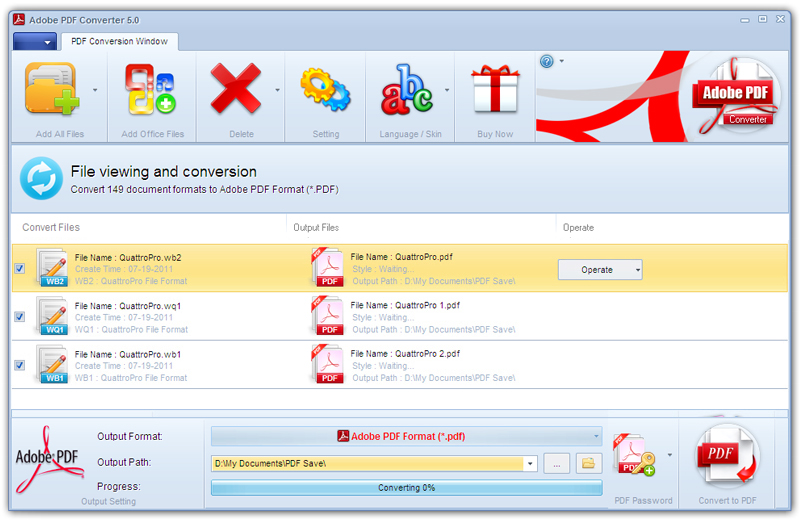Click the red X Delete icon
Screen dimensions: 800x521
(x=236, y=88)
